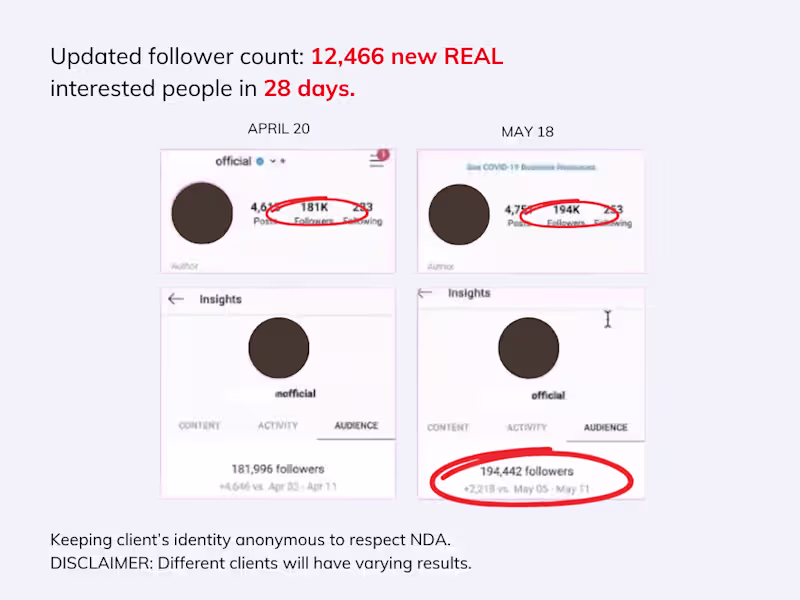Click the May 18 profile picture
This screenshot has height=600, width=800.
[x=459, y=215]
